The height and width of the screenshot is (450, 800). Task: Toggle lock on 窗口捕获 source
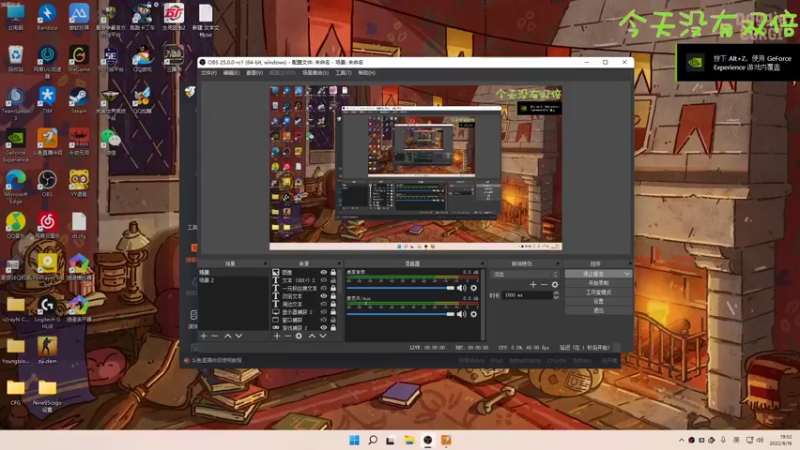(x=333, y=320)
